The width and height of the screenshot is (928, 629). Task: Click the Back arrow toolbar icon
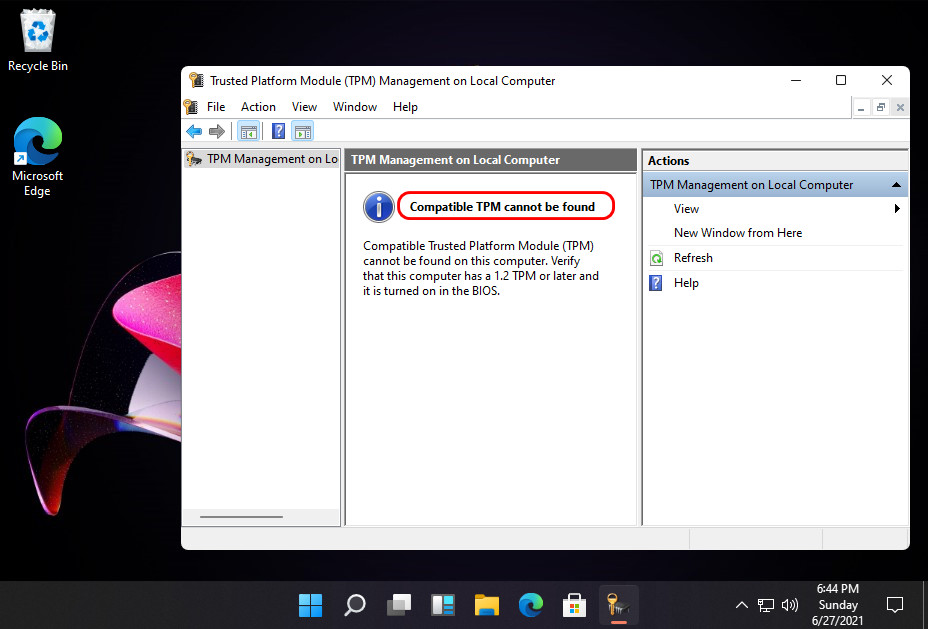(194, 131)
